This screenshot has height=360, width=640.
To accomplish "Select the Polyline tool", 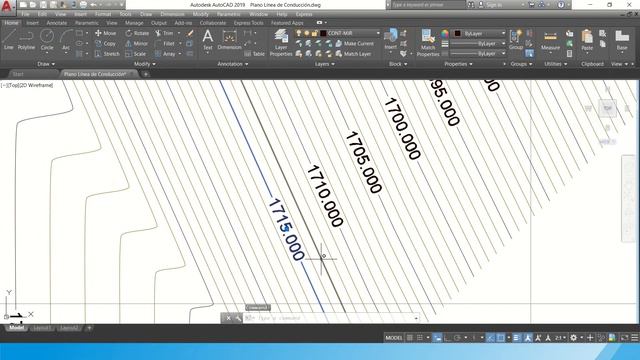I will point(26,40).
